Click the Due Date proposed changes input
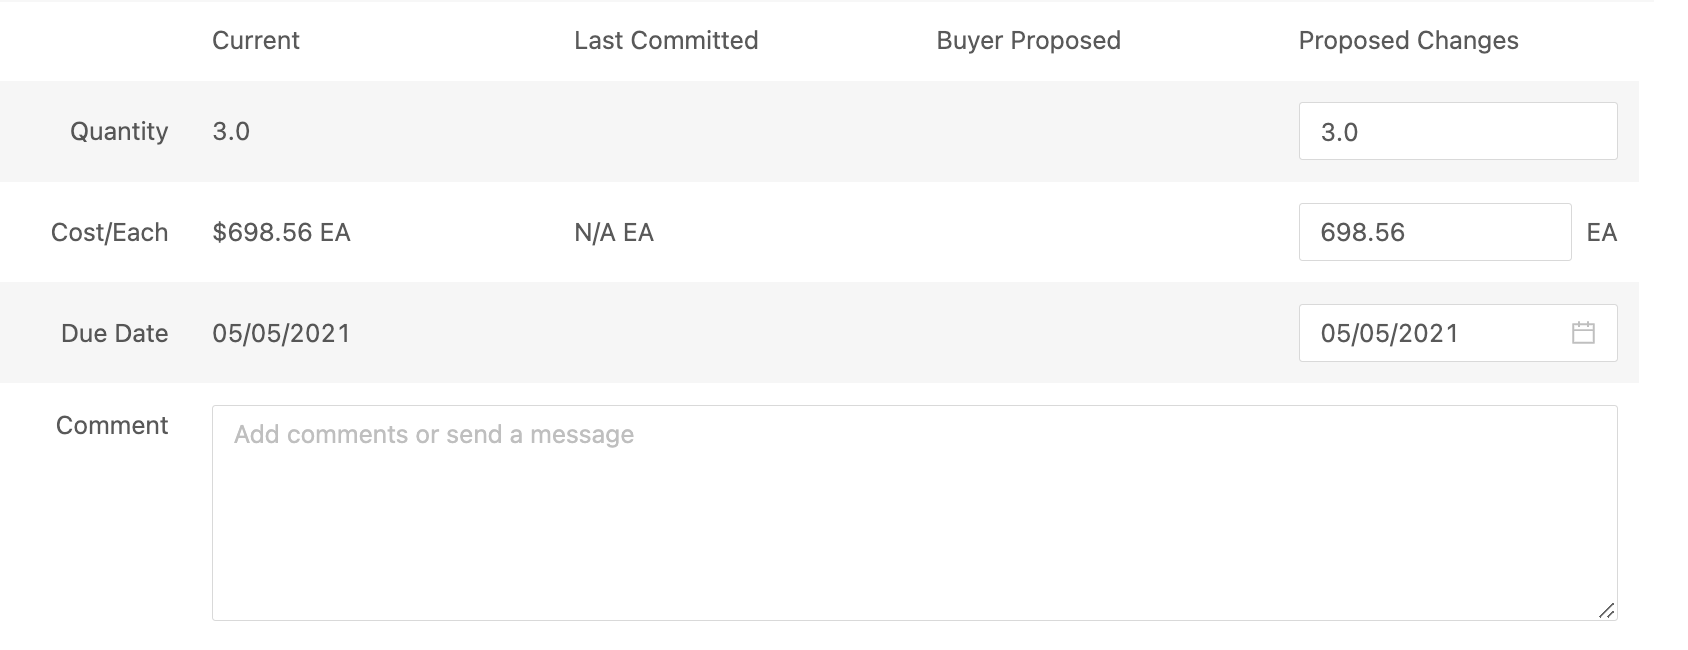This screenshot has width=1688, height=650. click(1458, 333)
